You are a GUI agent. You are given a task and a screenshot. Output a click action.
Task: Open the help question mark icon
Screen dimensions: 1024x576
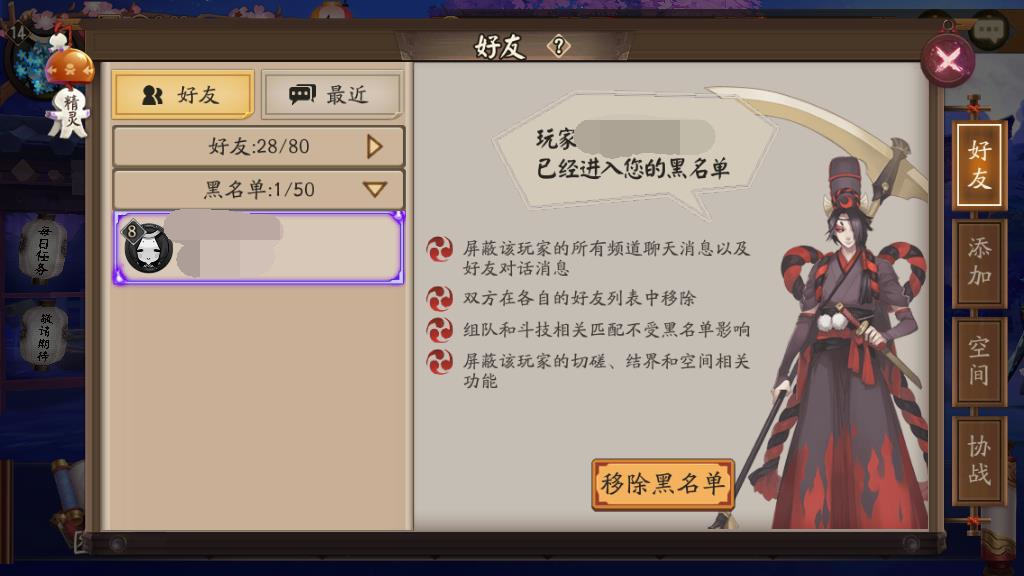558,46
